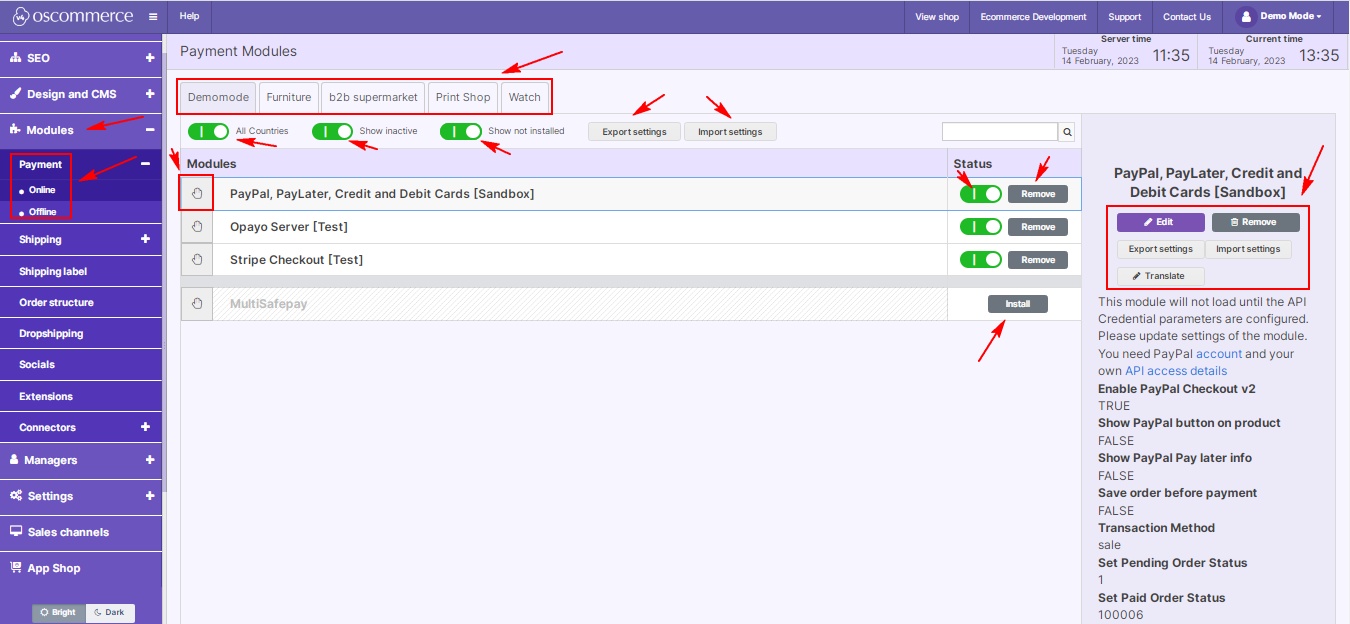This screenshot has width=1350, height=624.
Task: Expand the Settings menu plus sign
Action: pos(150,496)
